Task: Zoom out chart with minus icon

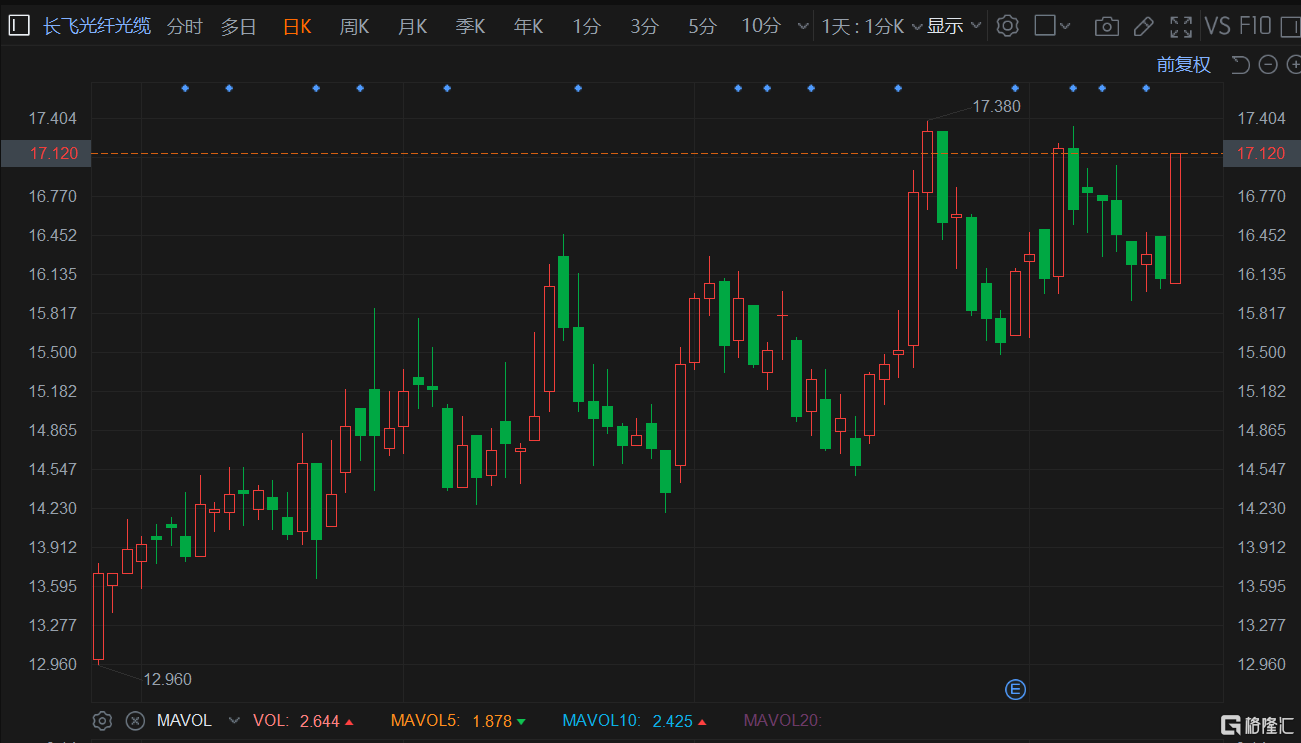Action: pos(1268,65)
